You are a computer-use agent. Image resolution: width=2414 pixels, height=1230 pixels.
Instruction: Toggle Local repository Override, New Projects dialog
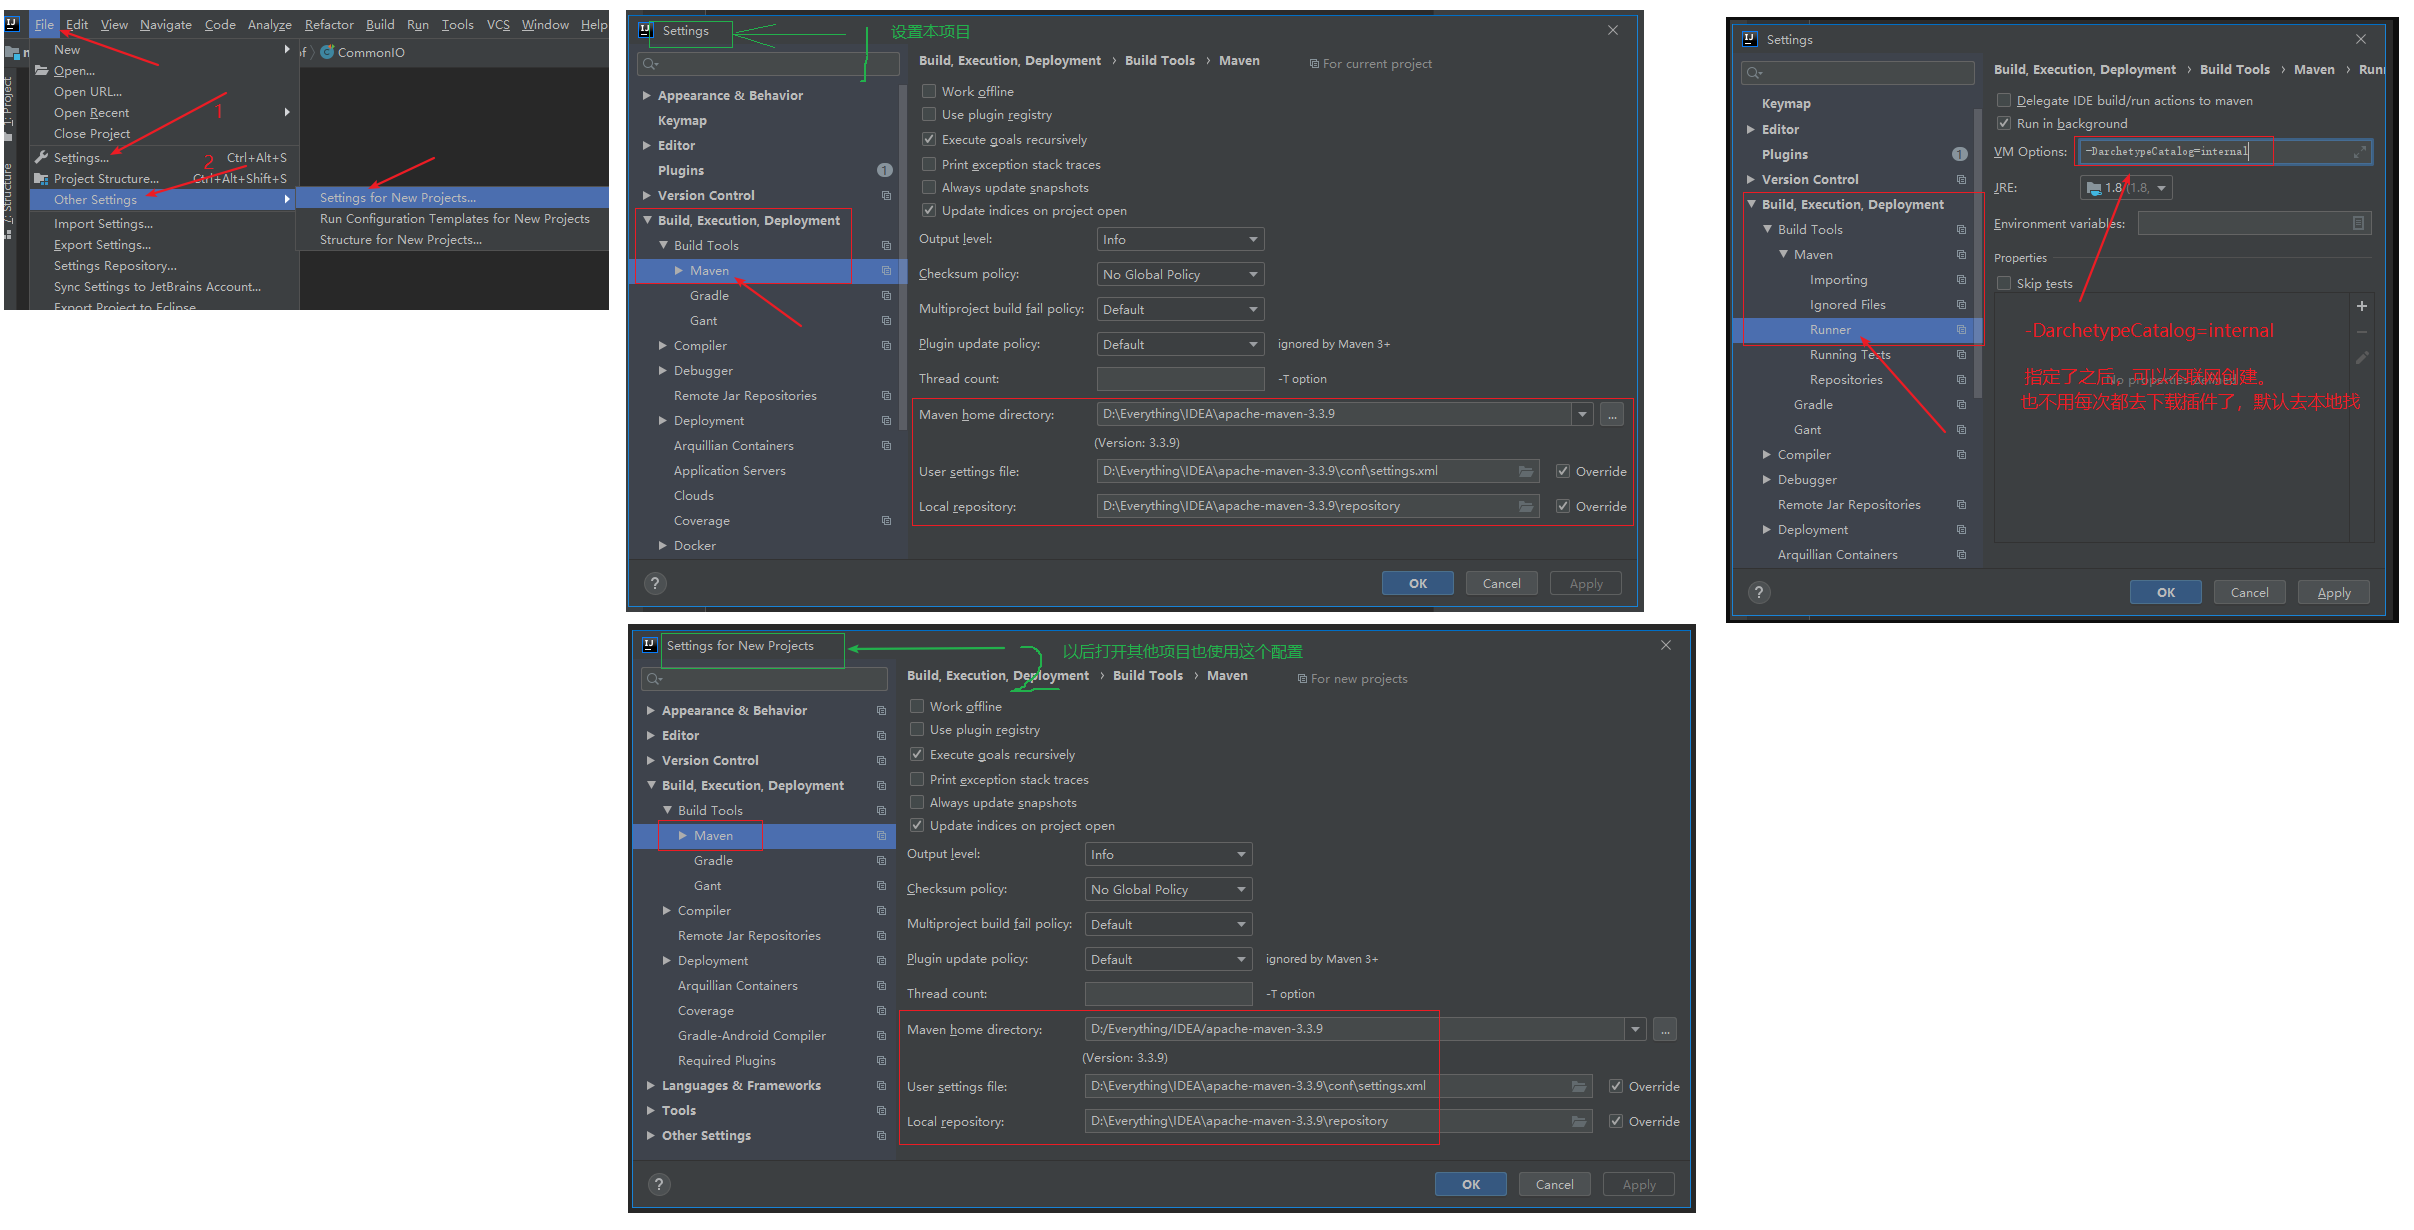tap(1616, 1121)
